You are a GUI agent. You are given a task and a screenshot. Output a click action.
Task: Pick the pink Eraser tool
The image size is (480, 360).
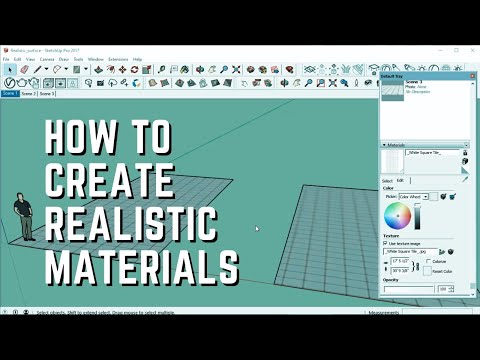point(24,70)
